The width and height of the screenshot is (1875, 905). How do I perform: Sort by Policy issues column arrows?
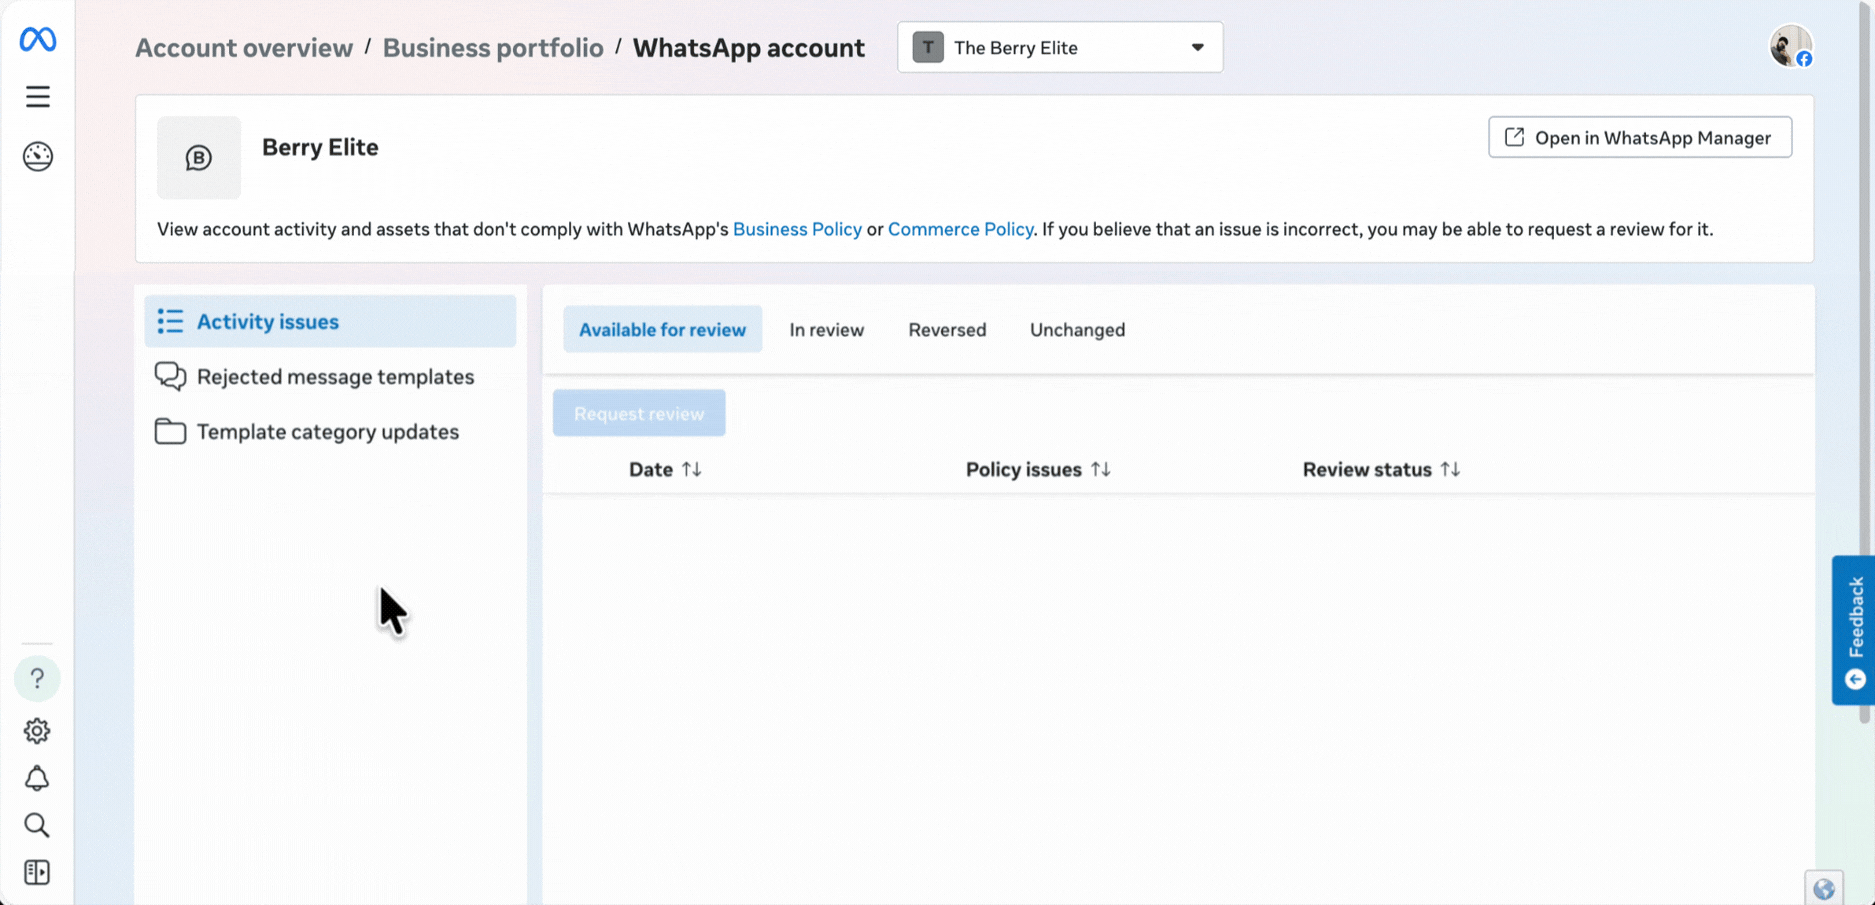[1101, 469]
